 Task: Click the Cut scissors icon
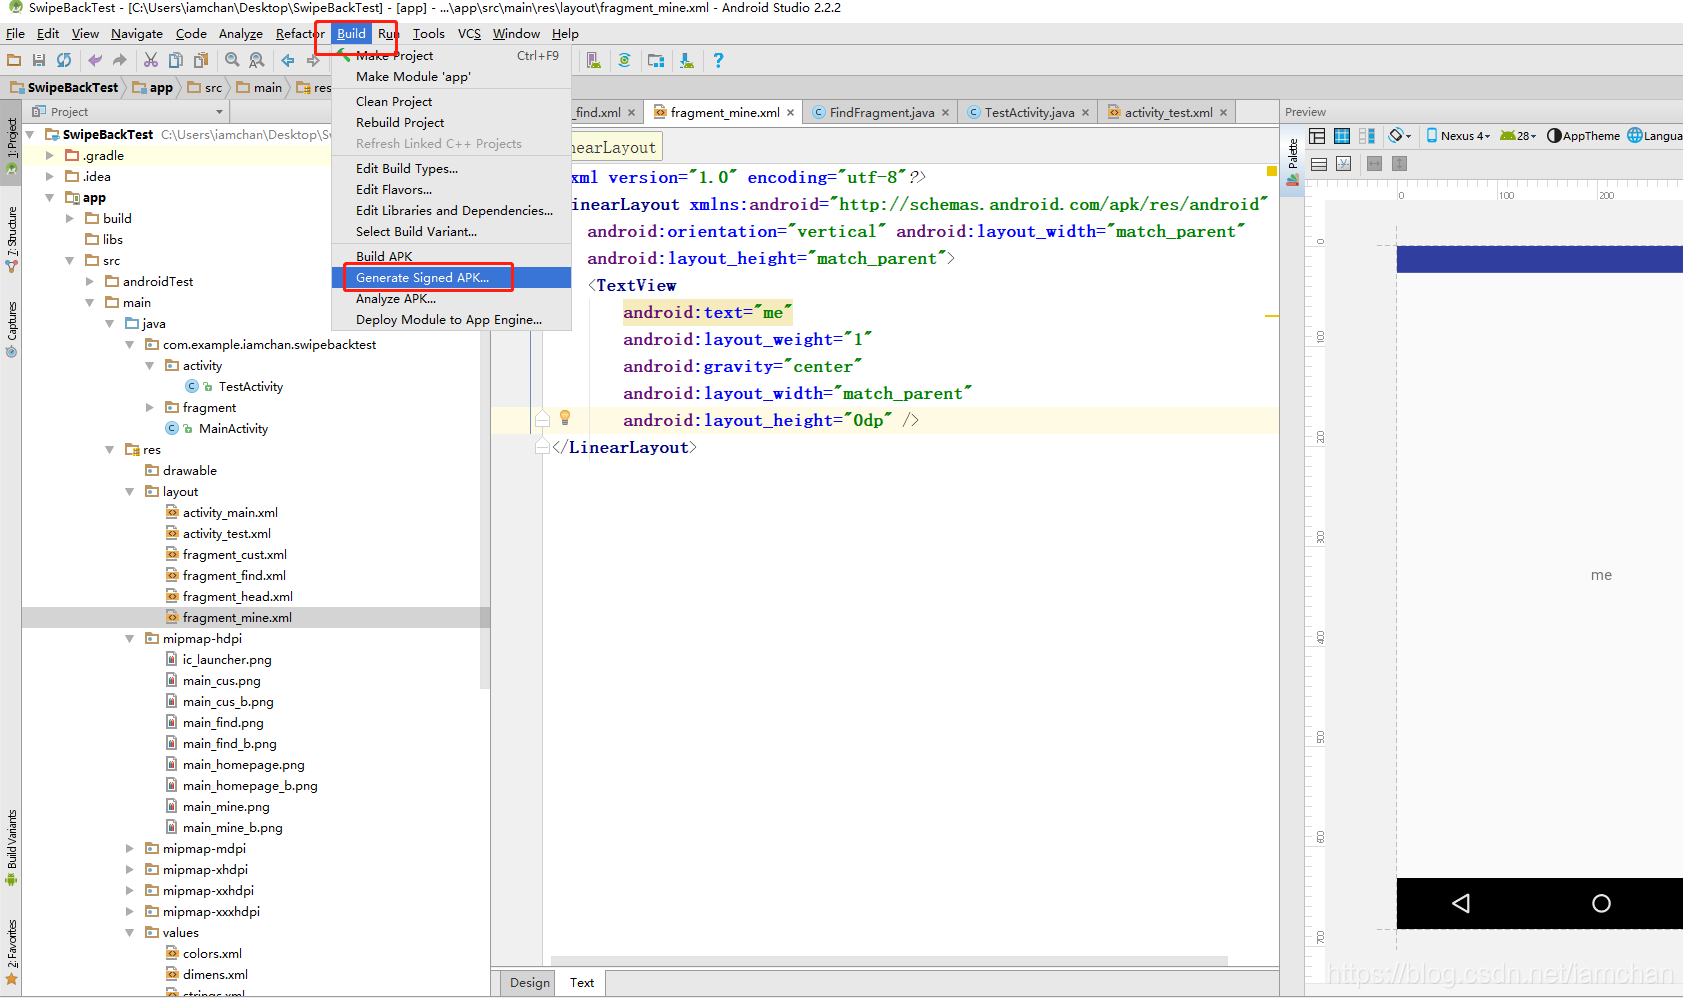(x=151, y=60)
